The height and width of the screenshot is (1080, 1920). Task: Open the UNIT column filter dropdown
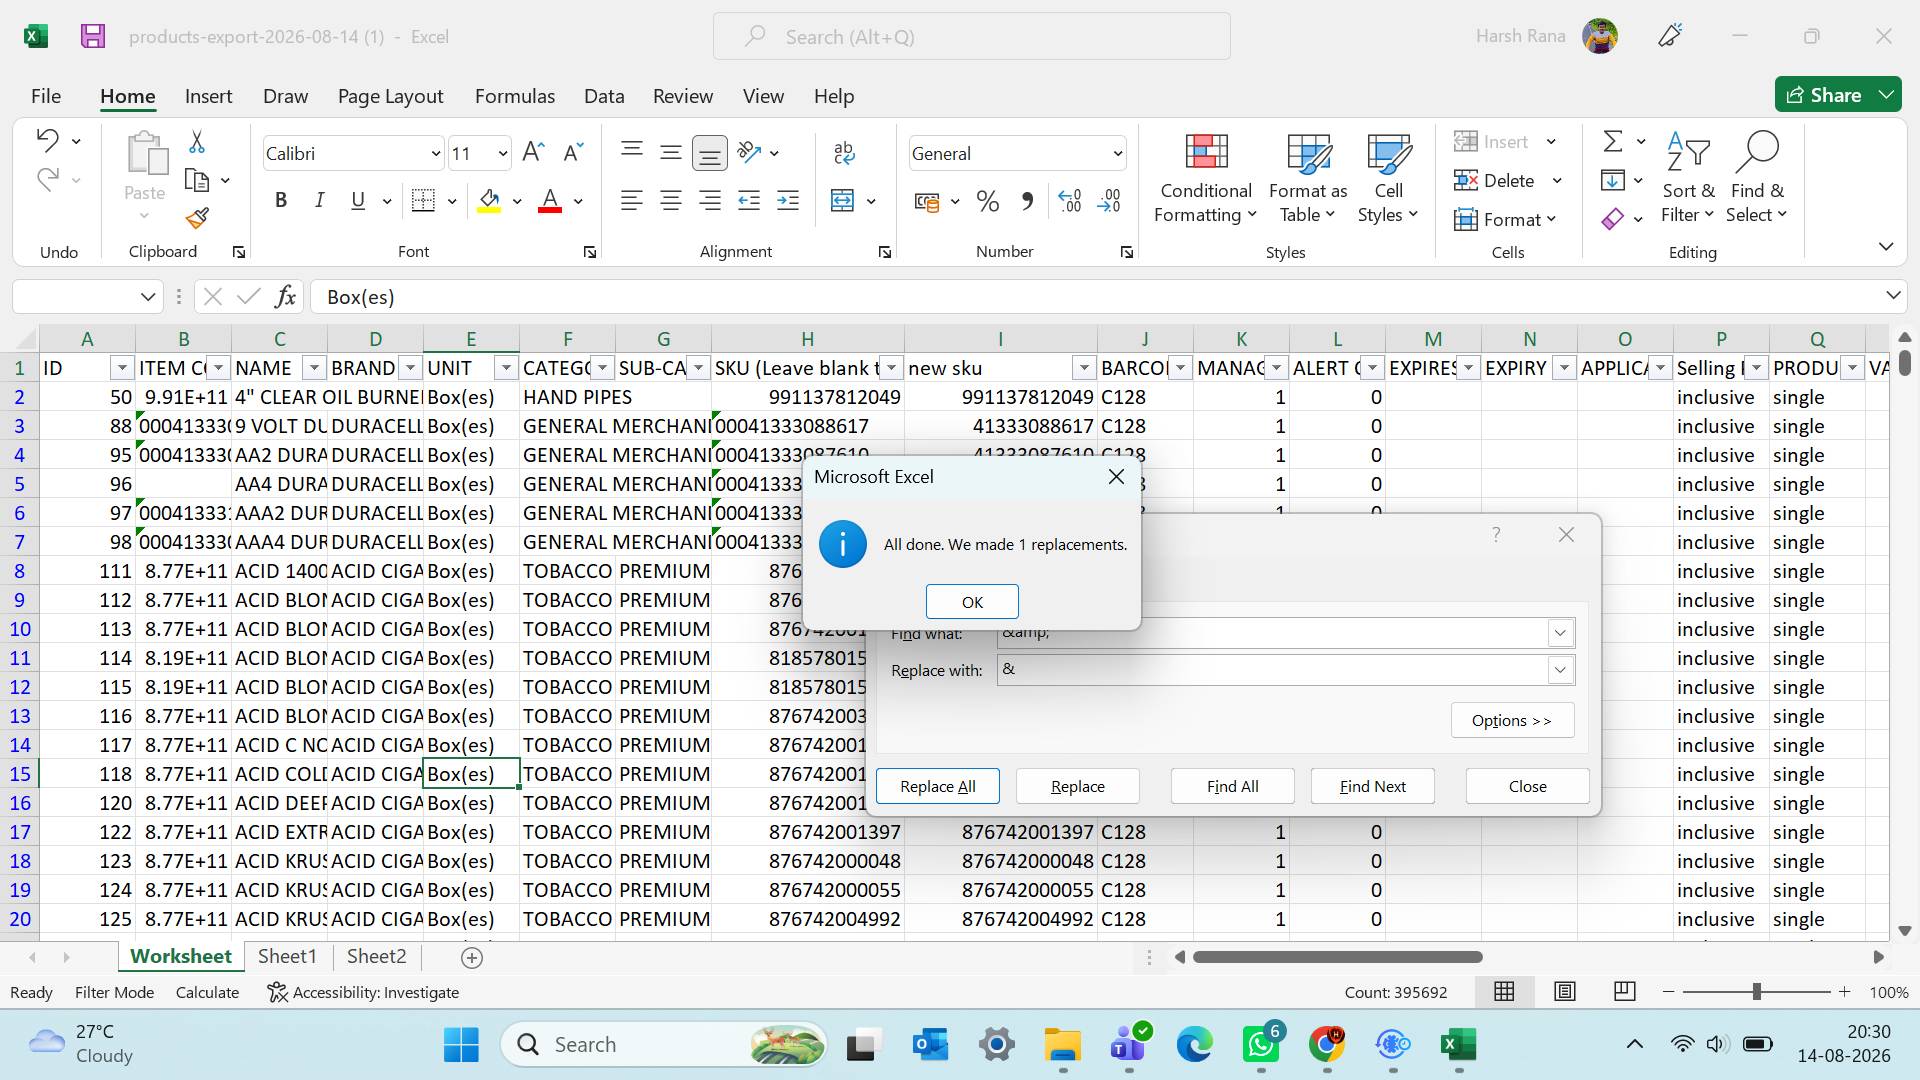coord(506,368)
